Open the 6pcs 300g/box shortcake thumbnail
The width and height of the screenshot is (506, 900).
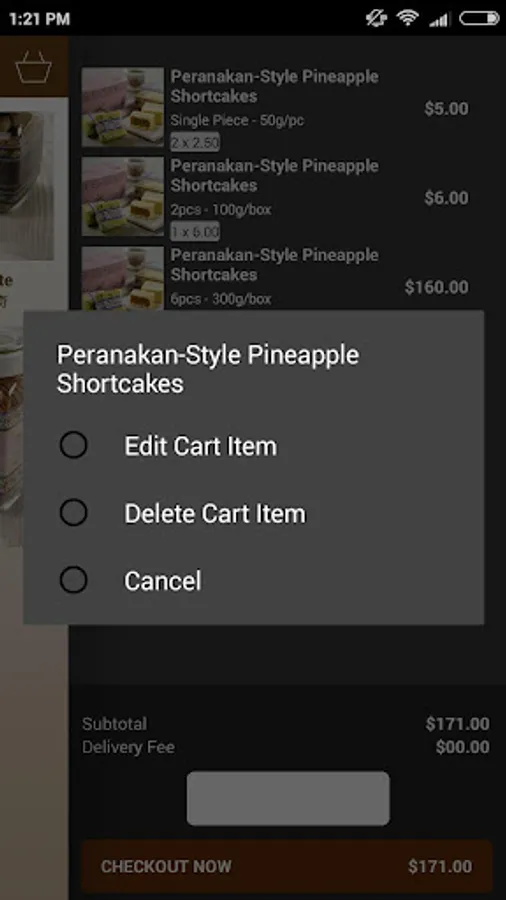tap(122, 278)
